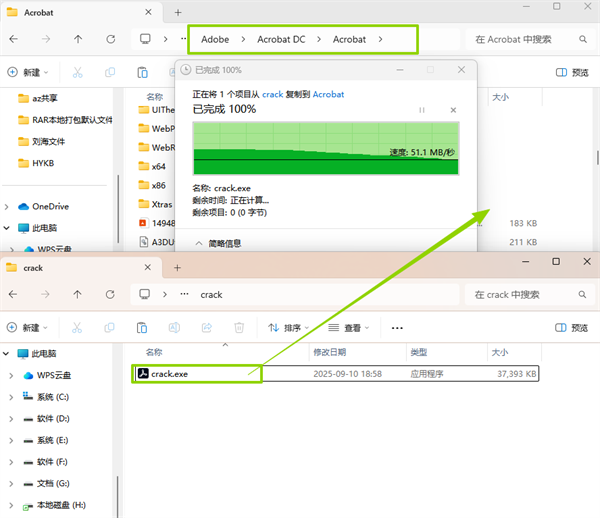
Task: Close the crack tab
Action: click(x=148, y=267)
